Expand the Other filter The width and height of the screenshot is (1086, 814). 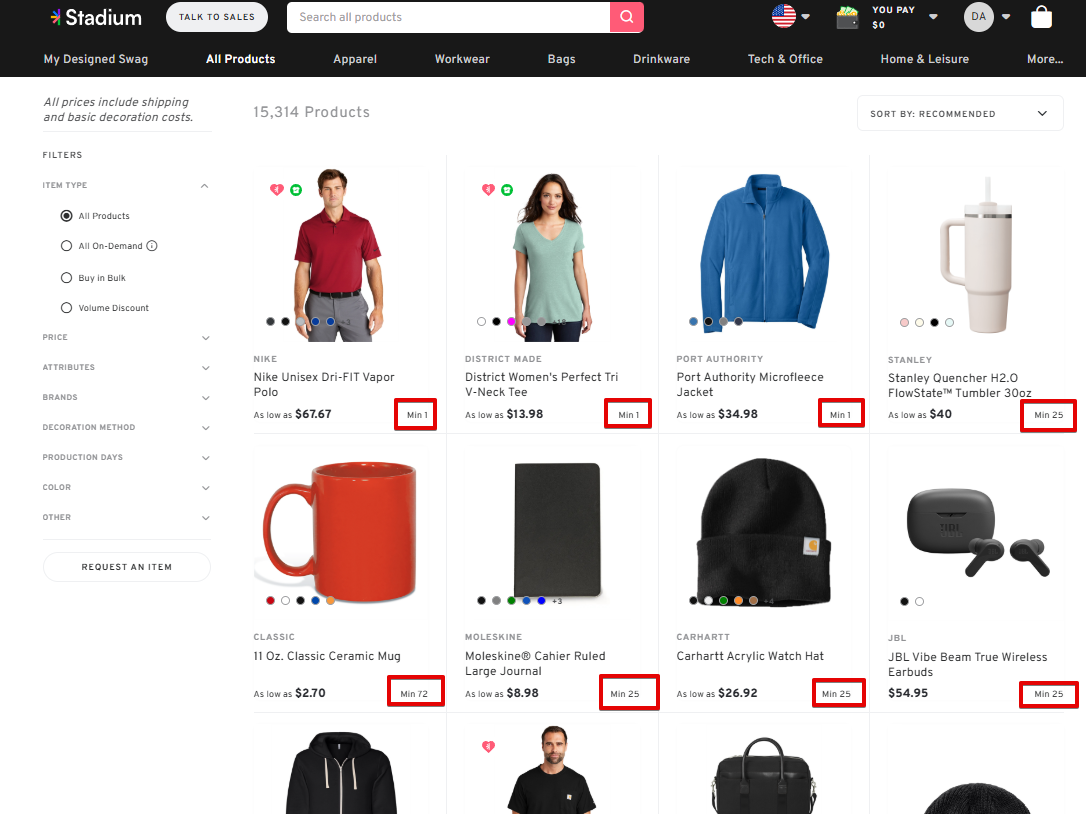(x=206, y=517)
